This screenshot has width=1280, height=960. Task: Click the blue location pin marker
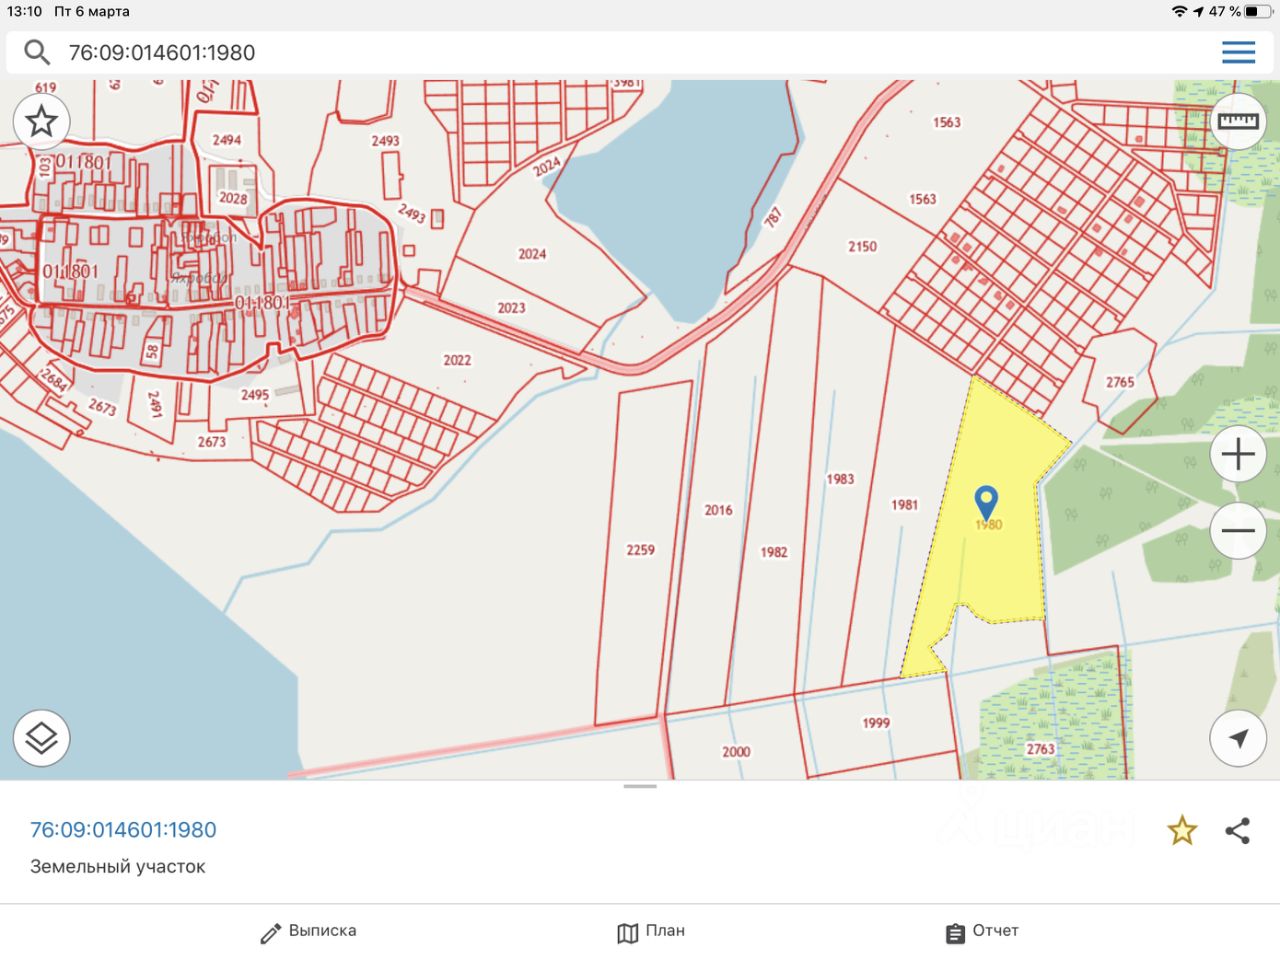pos(986,501)
